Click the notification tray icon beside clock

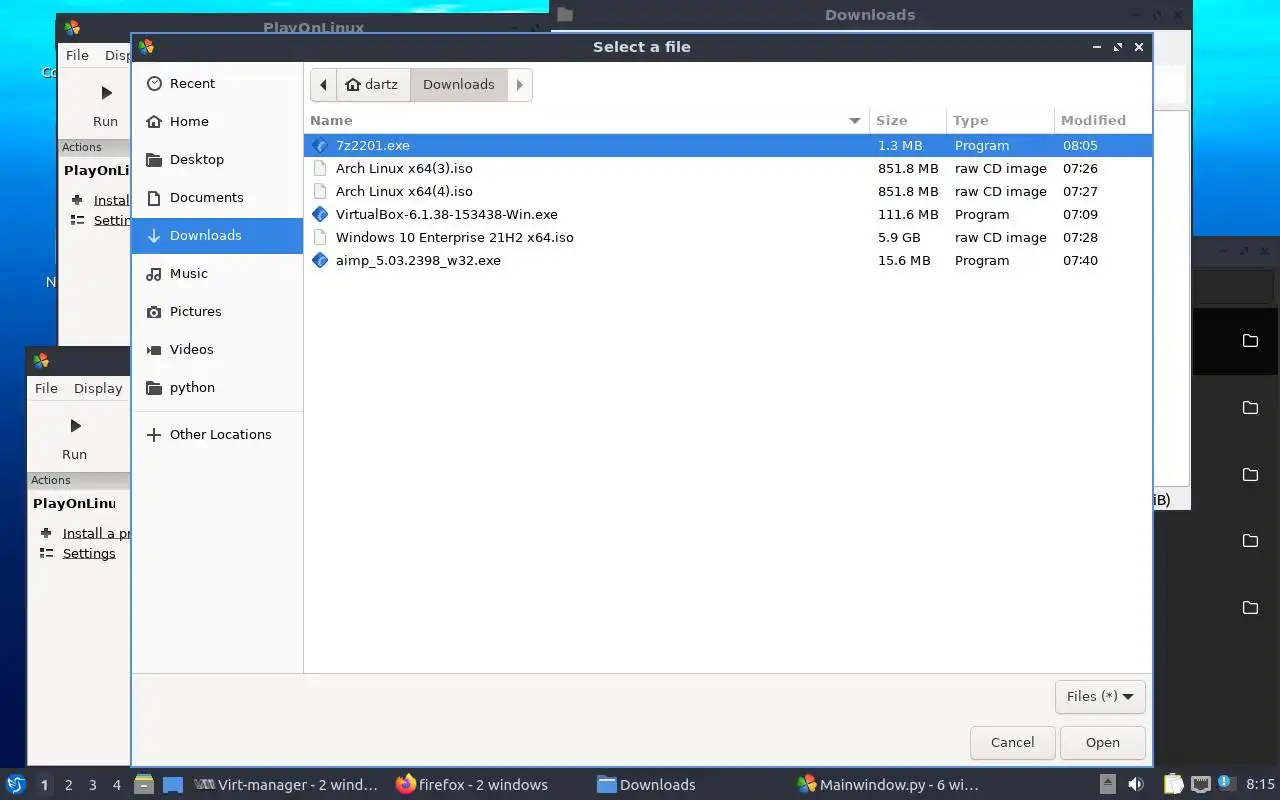click(x=1228, y=784)
